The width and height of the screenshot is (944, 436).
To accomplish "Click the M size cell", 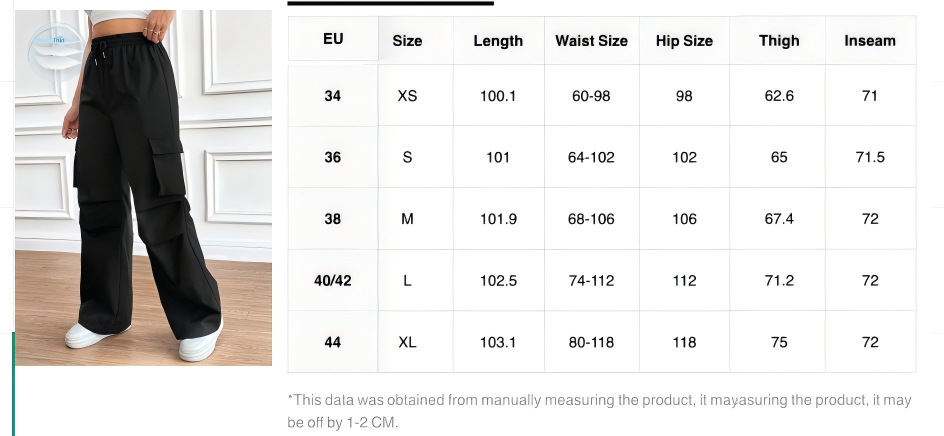I will pos(407,219).
